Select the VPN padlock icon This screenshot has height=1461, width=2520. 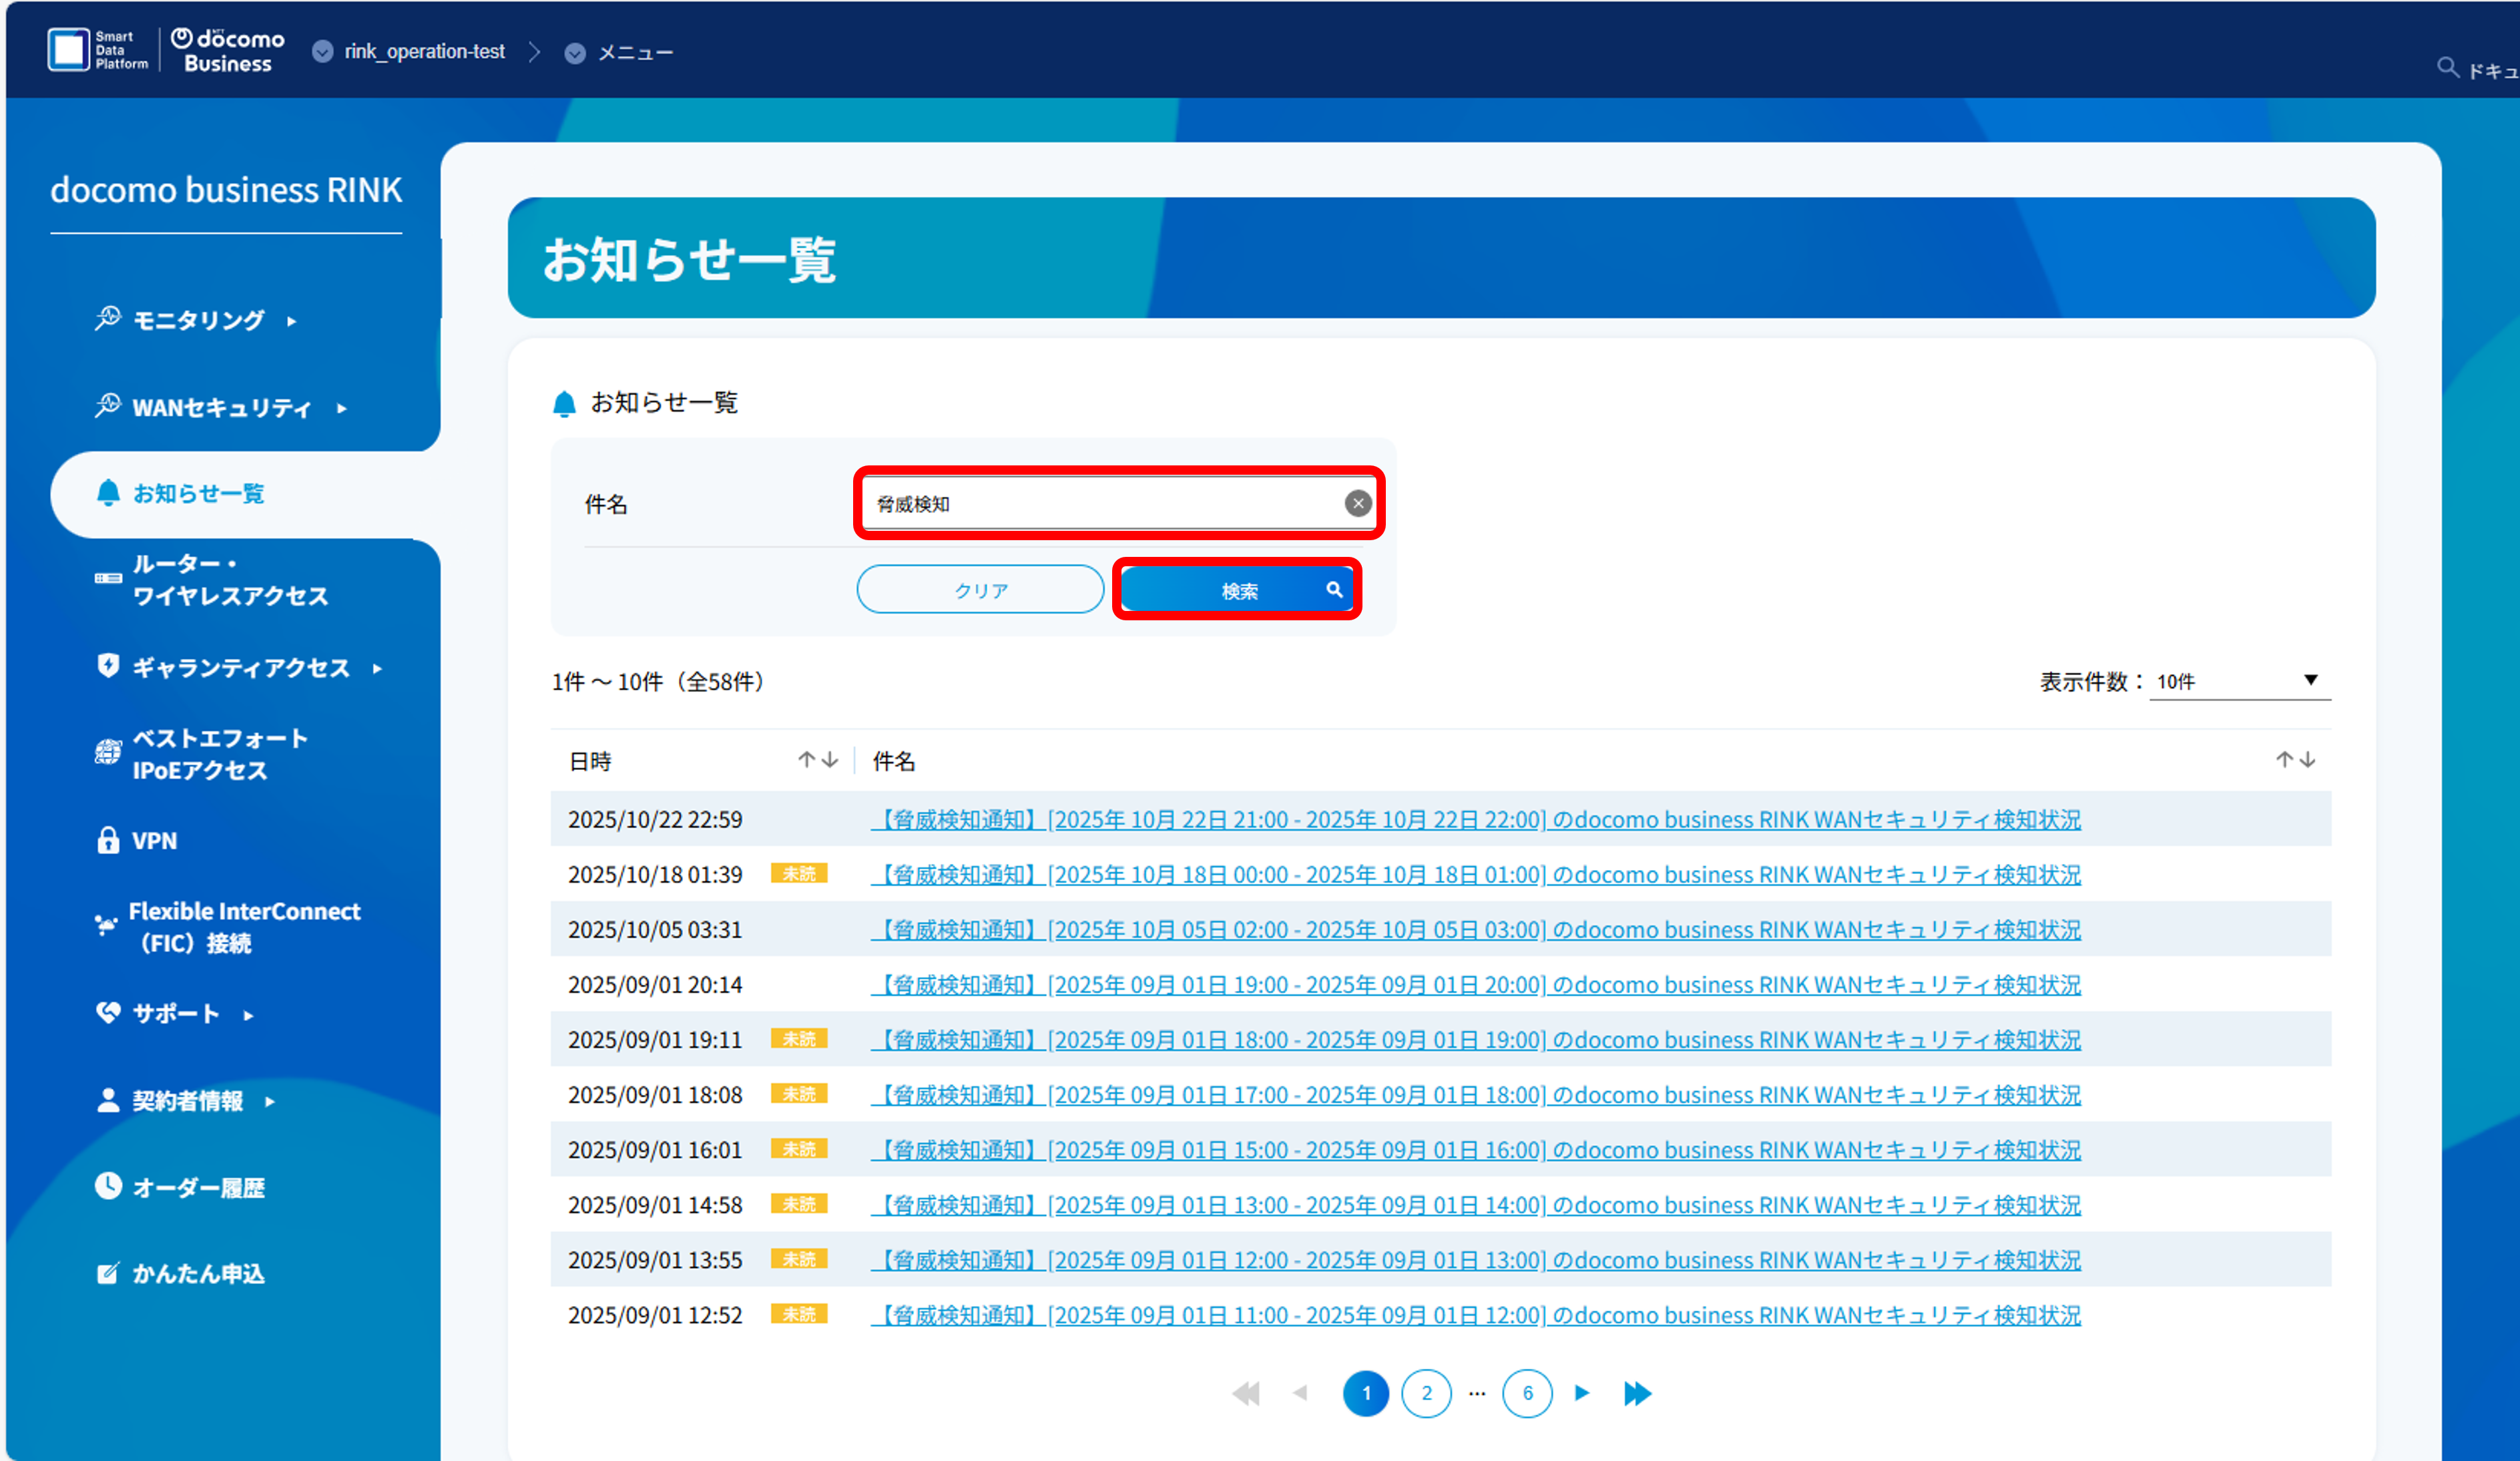pyautogui.click(x=108, y=840)
